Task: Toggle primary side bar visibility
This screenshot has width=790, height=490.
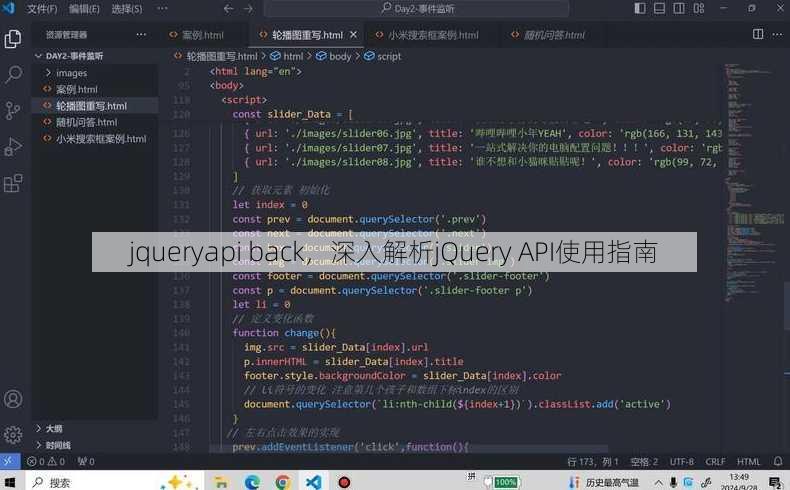Action: pos(640,8)
